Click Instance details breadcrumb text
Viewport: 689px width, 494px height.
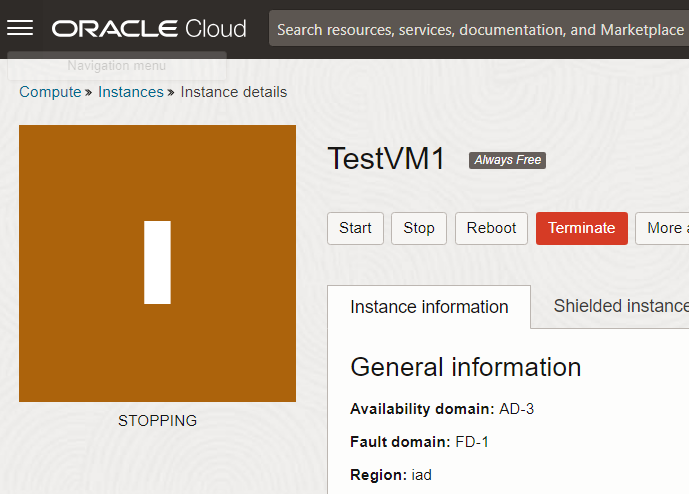[233, 92]
